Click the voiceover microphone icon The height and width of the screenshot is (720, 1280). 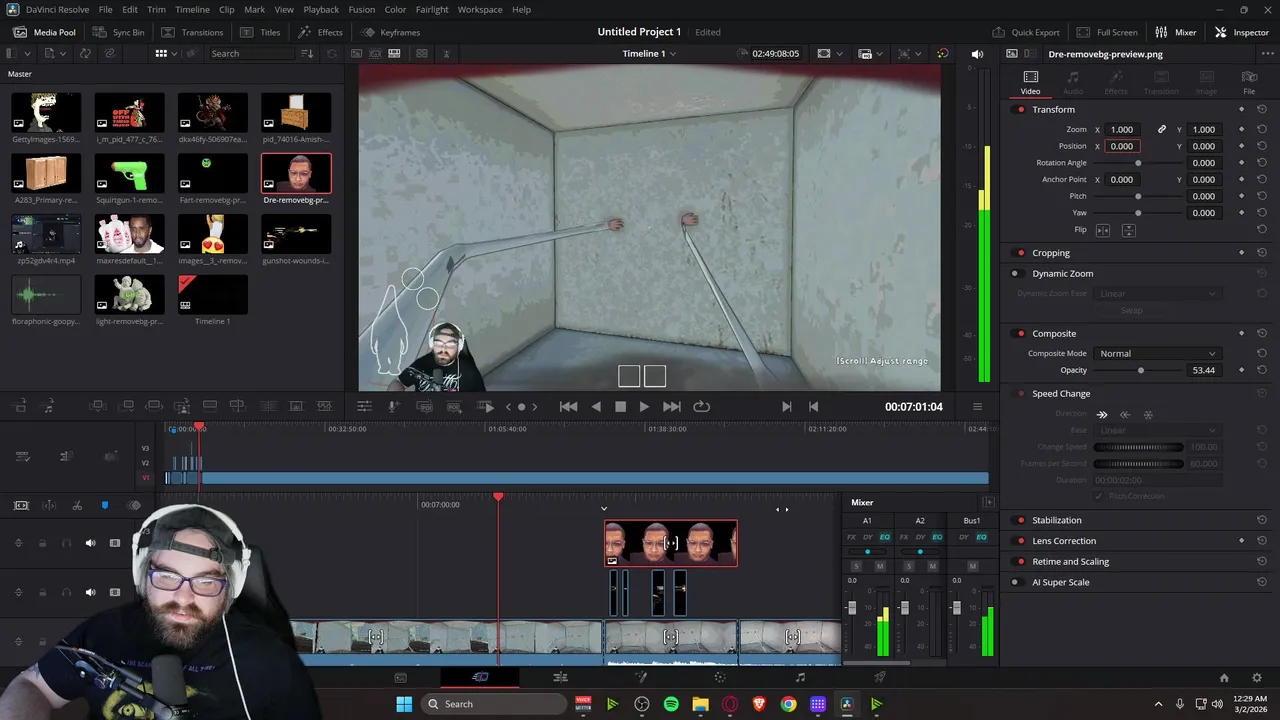point(394,406)
